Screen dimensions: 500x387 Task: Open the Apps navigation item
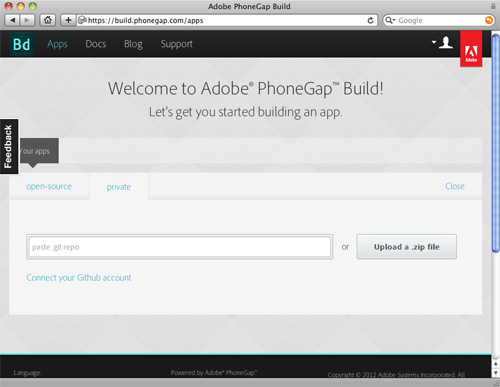[57, 44]
